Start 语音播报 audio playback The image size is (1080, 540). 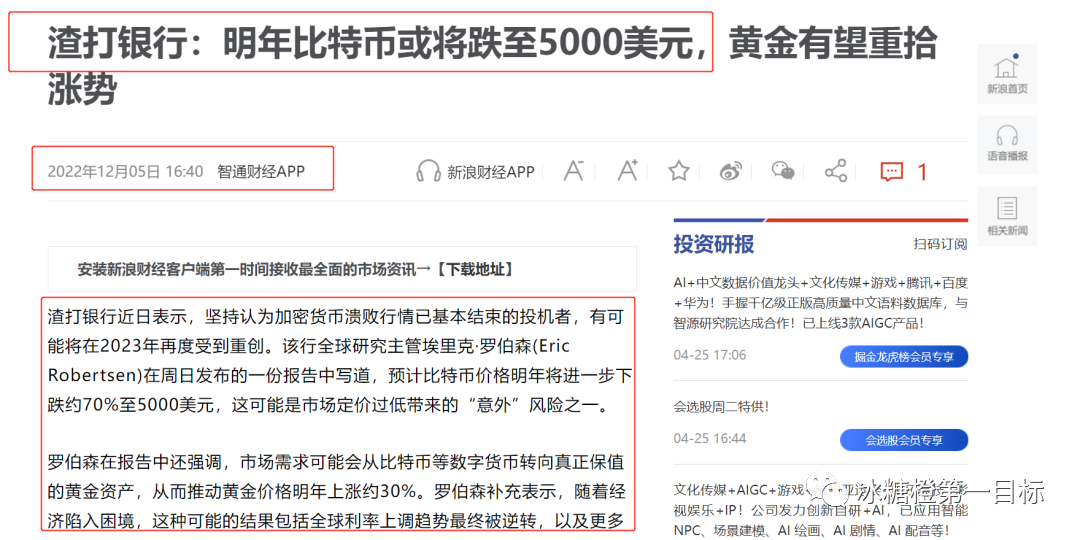1007,145
